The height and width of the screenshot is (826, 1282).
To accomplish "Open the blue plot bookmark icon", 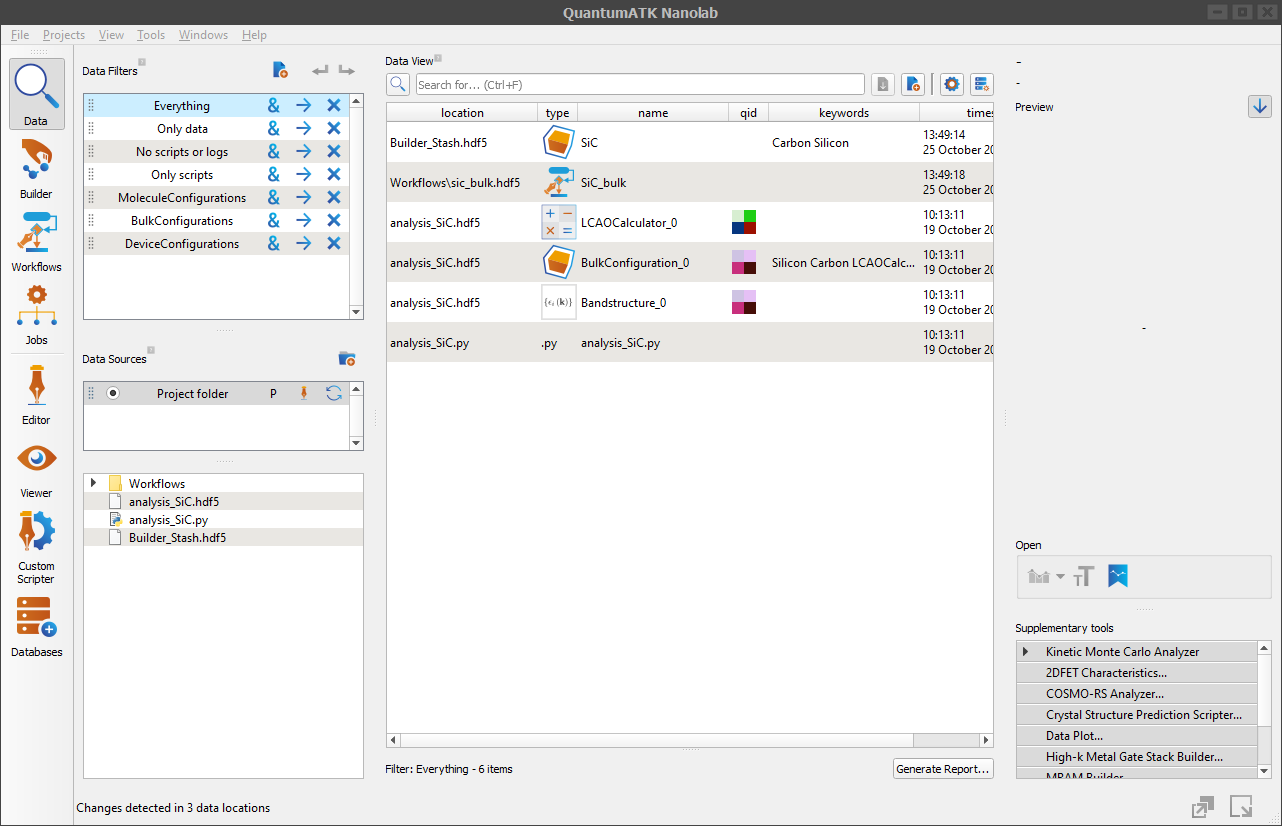I will click(x=1118, y=576).
